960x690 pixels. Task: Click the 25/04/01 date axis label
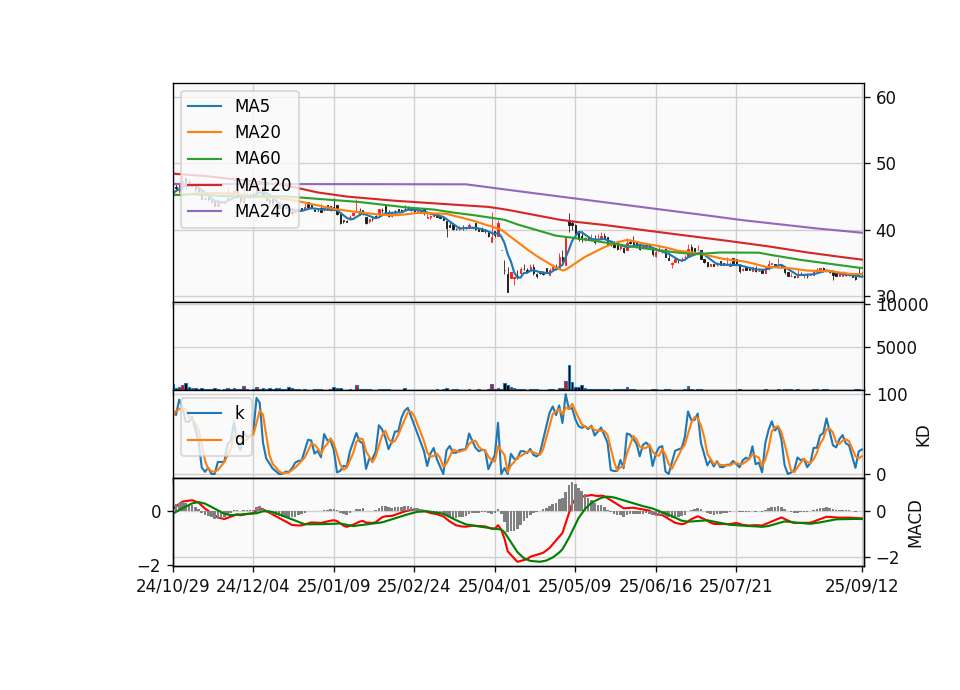(x=494, y=586)
